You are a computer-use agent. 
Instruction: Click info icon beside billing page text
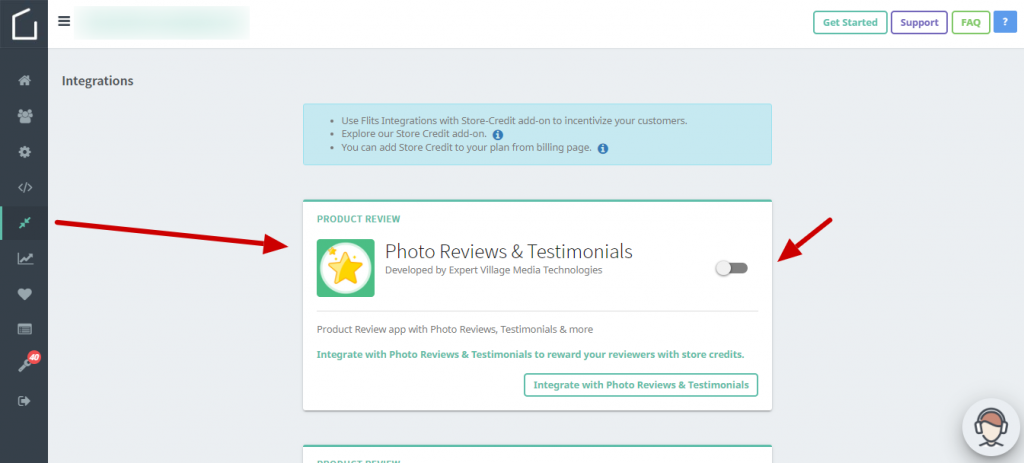pos(603,148)
